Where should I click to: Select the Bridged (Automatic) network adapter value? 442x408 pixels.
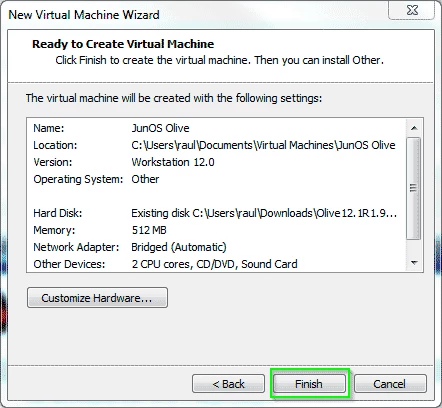point(179,247)
